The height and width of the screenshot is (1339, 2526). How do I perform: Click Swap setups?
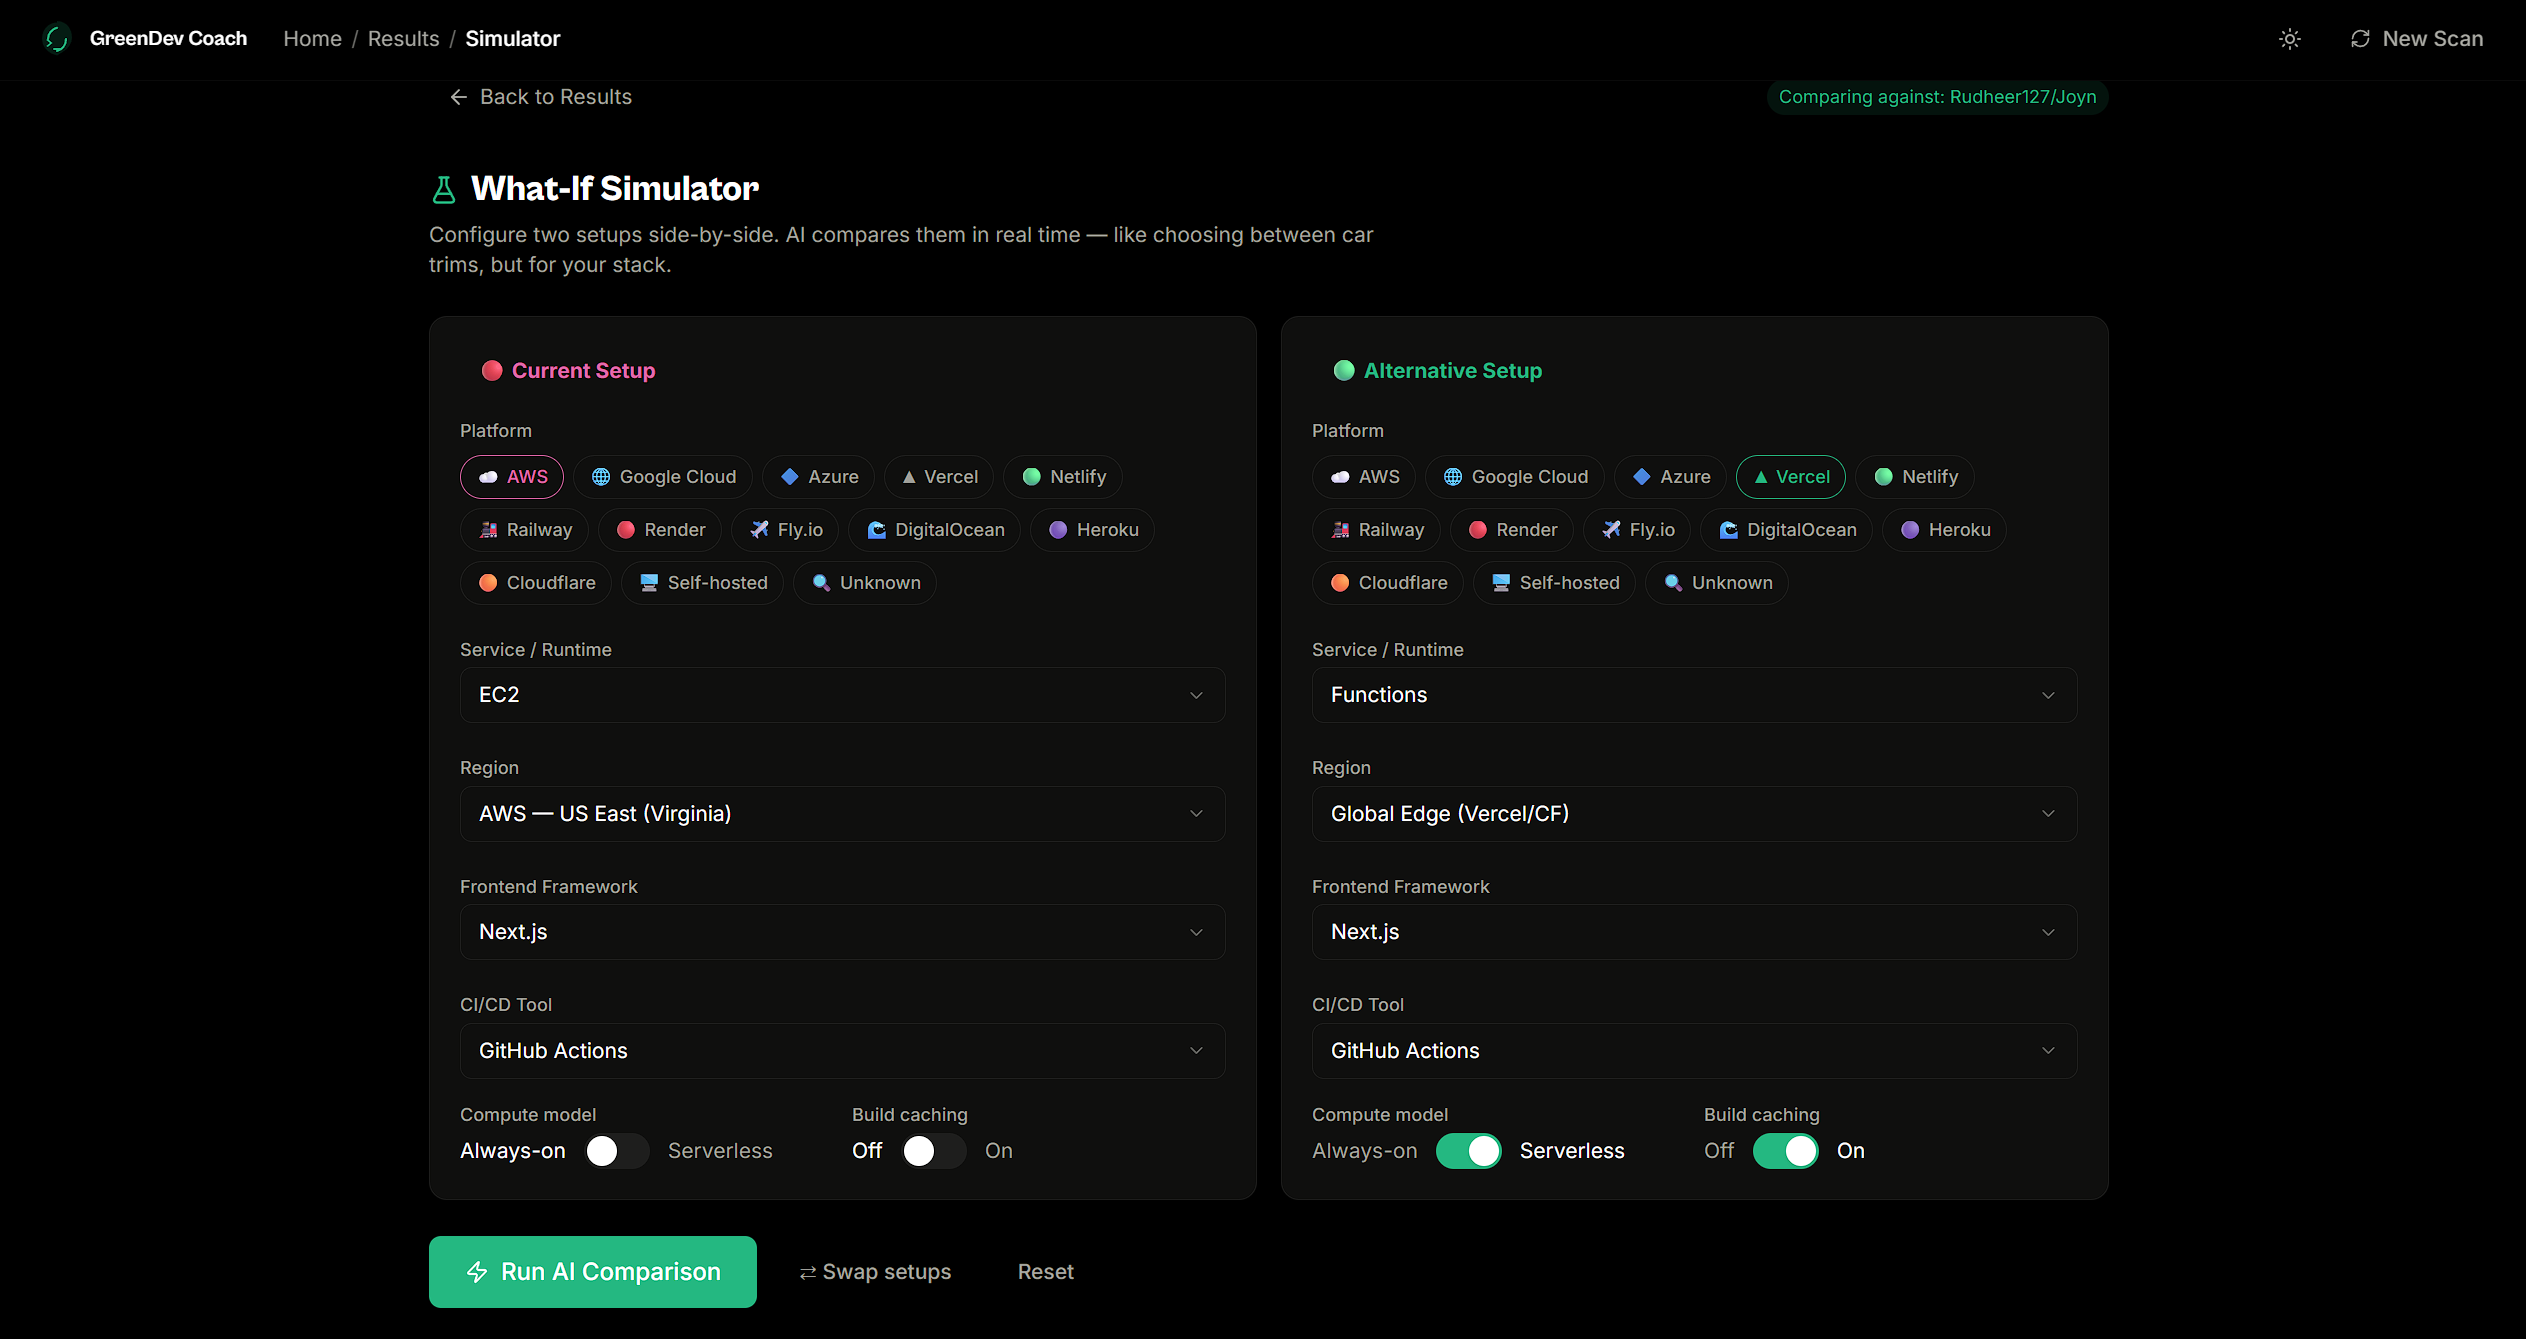point(875,1272)
